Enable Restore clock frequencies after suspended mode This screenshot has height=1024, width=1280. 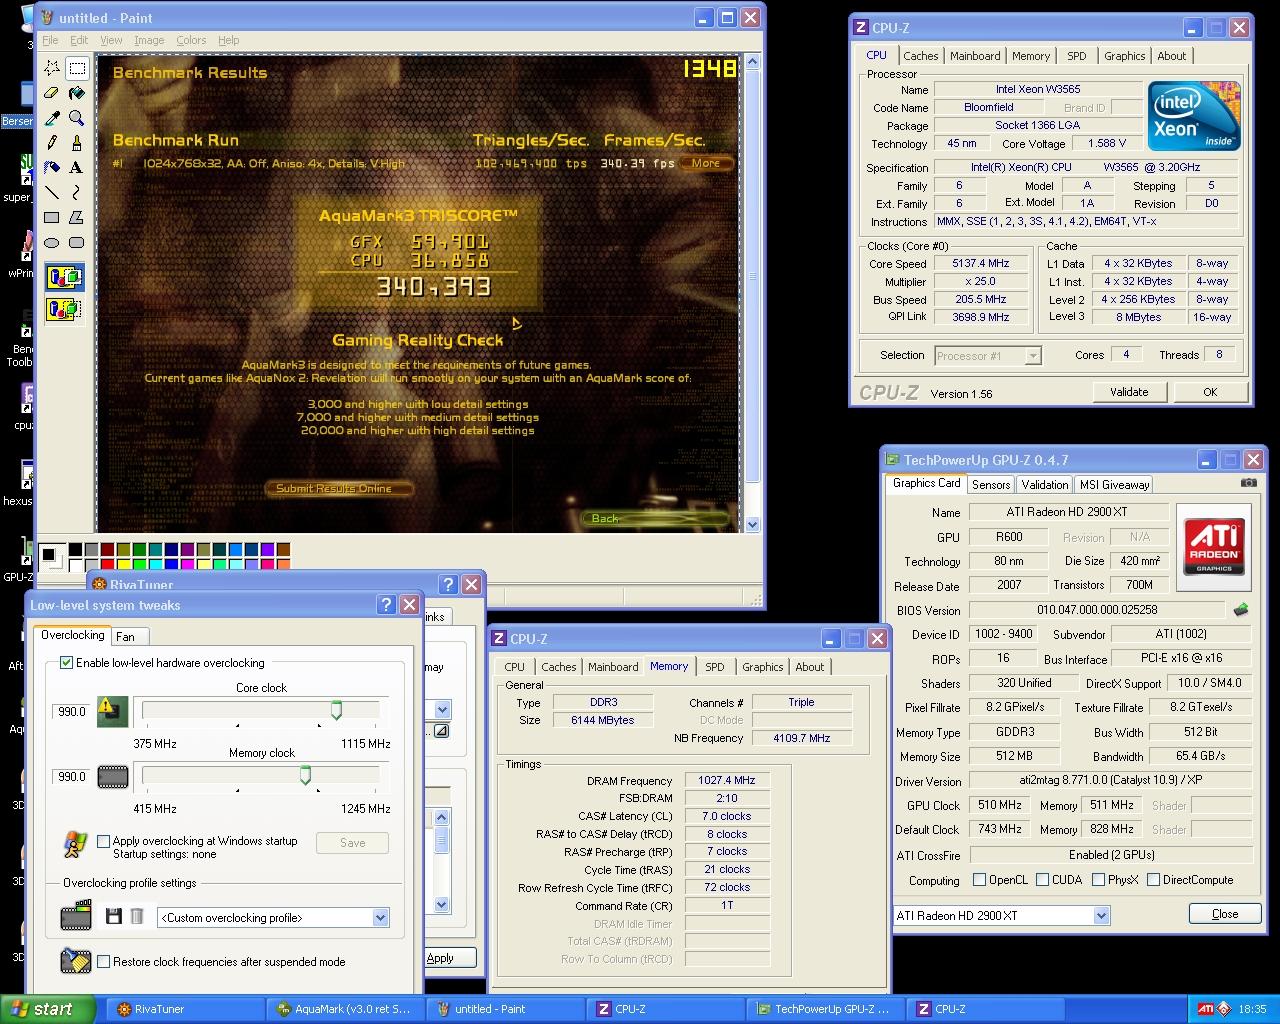[103, 961]
